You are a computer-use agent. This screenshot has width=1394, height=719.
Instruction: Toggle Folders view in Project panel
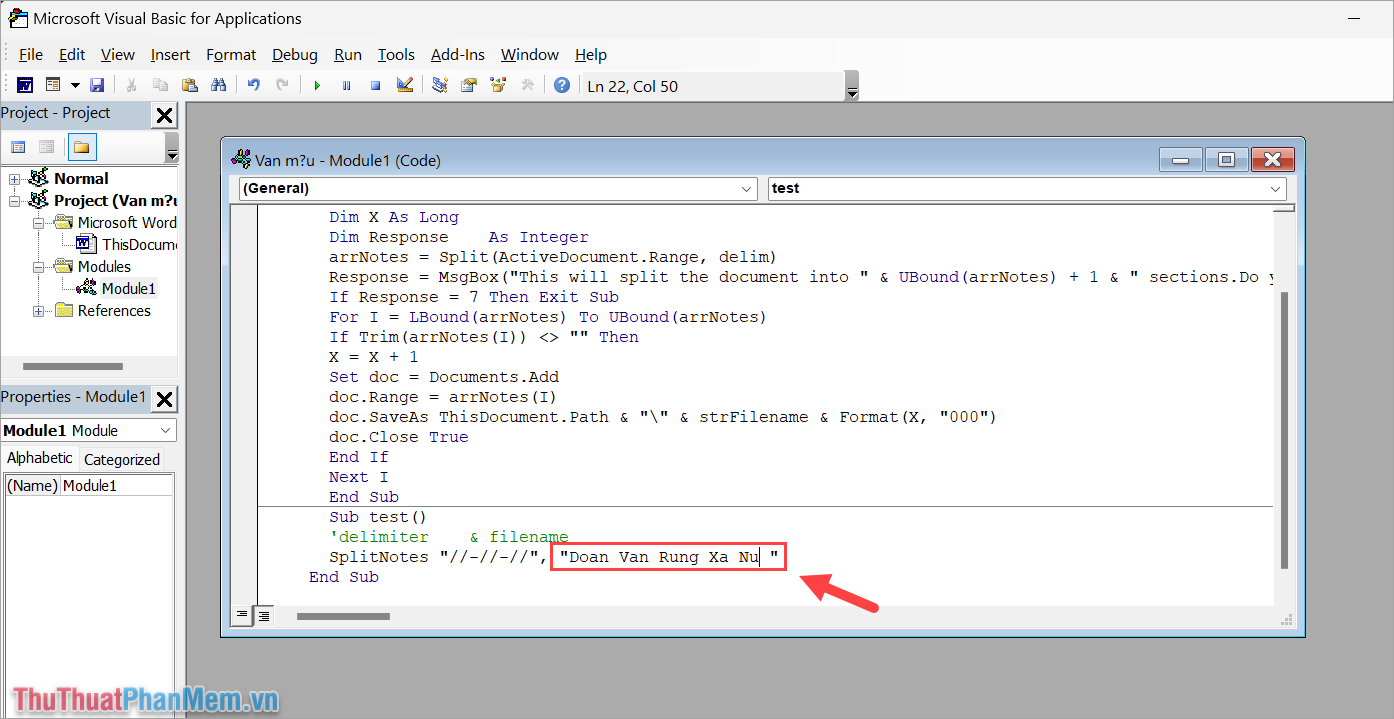pos(82,148)
